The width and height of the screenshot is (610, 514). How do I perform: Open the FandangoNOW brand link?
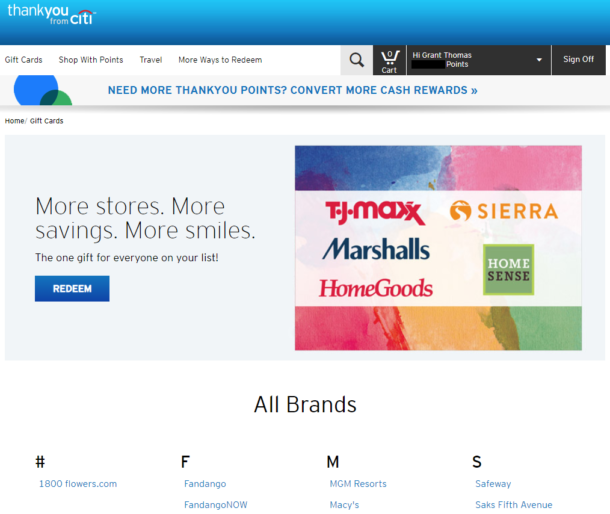pyautogui.click(x=216, y=505)
